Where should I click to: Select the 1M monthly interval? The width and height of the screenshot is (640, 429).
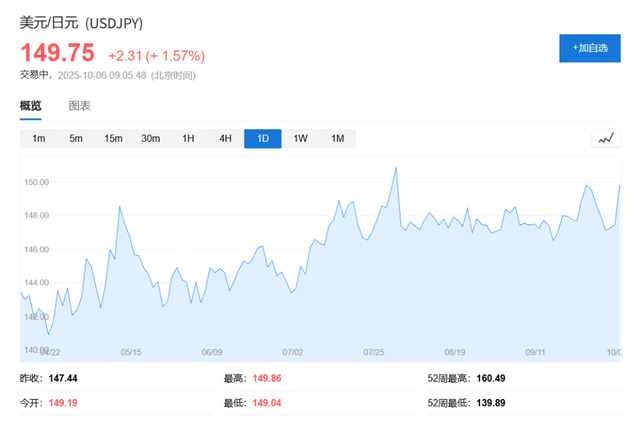point(337,139)
